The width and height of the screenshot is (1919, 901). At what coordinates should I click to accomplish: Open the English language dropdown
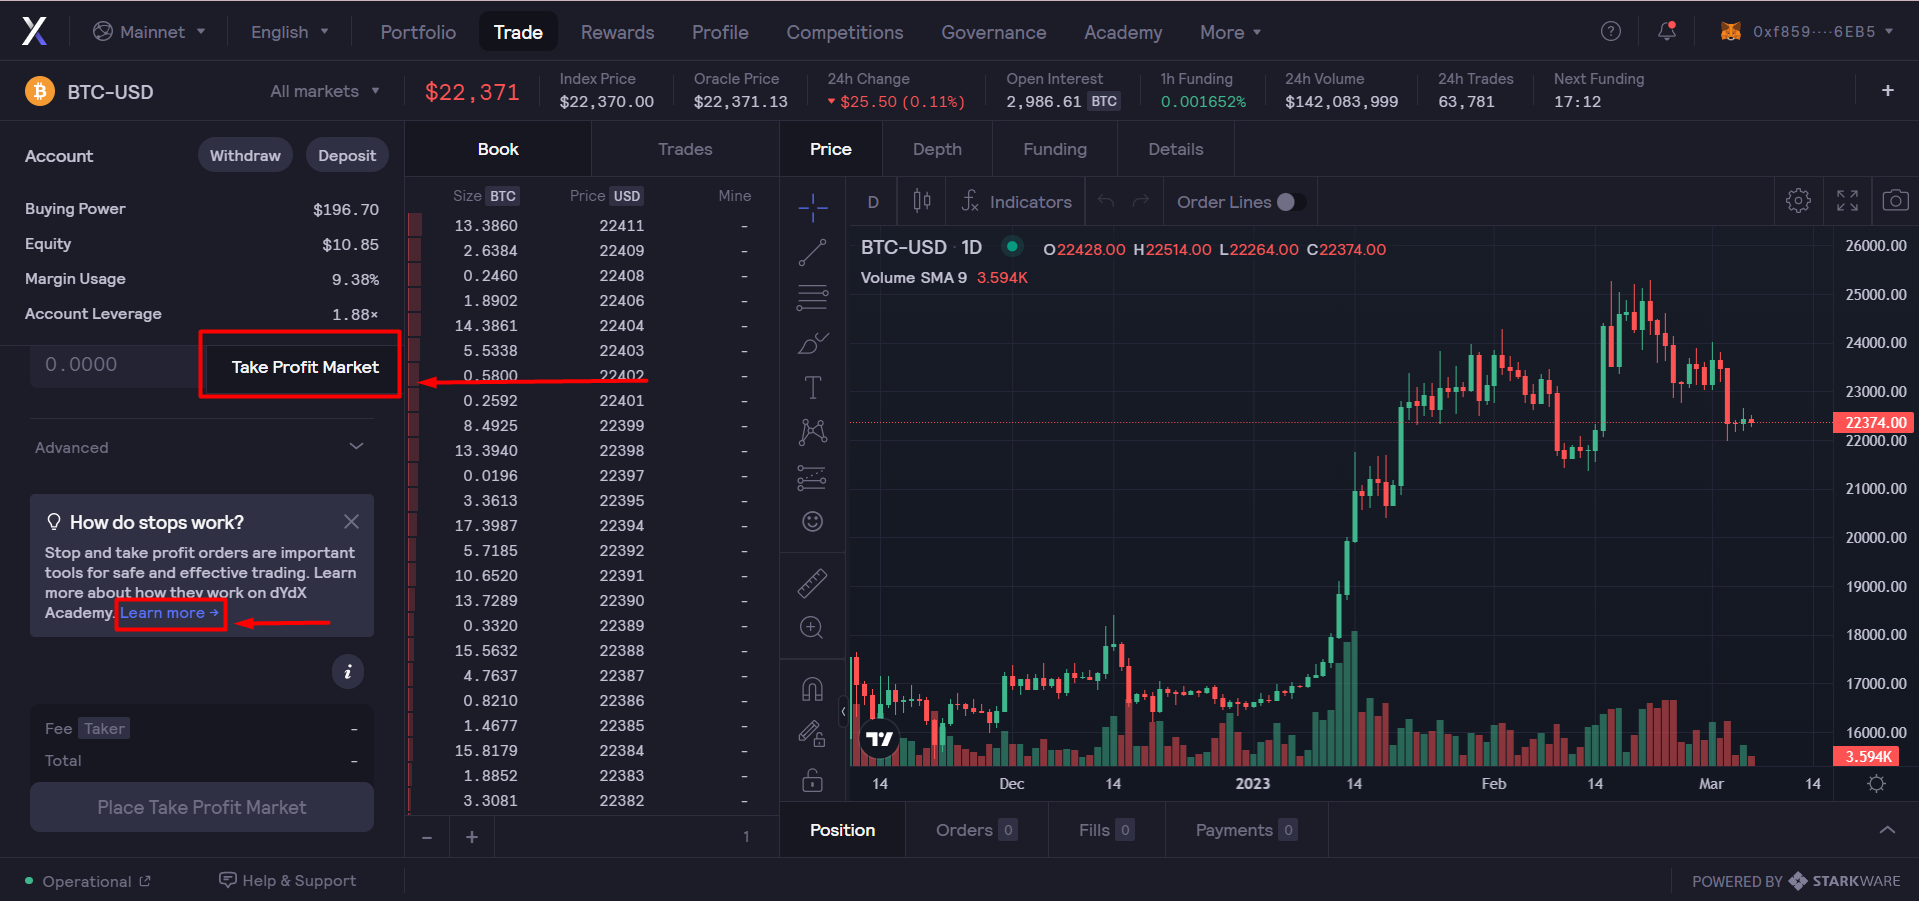tap(289, 31)
